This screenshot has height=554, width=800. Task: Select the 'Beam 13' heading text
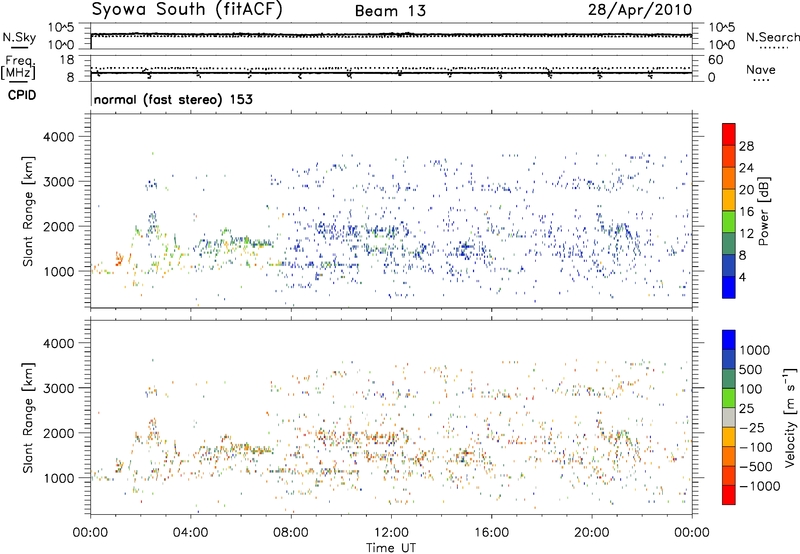coord(390,11)
